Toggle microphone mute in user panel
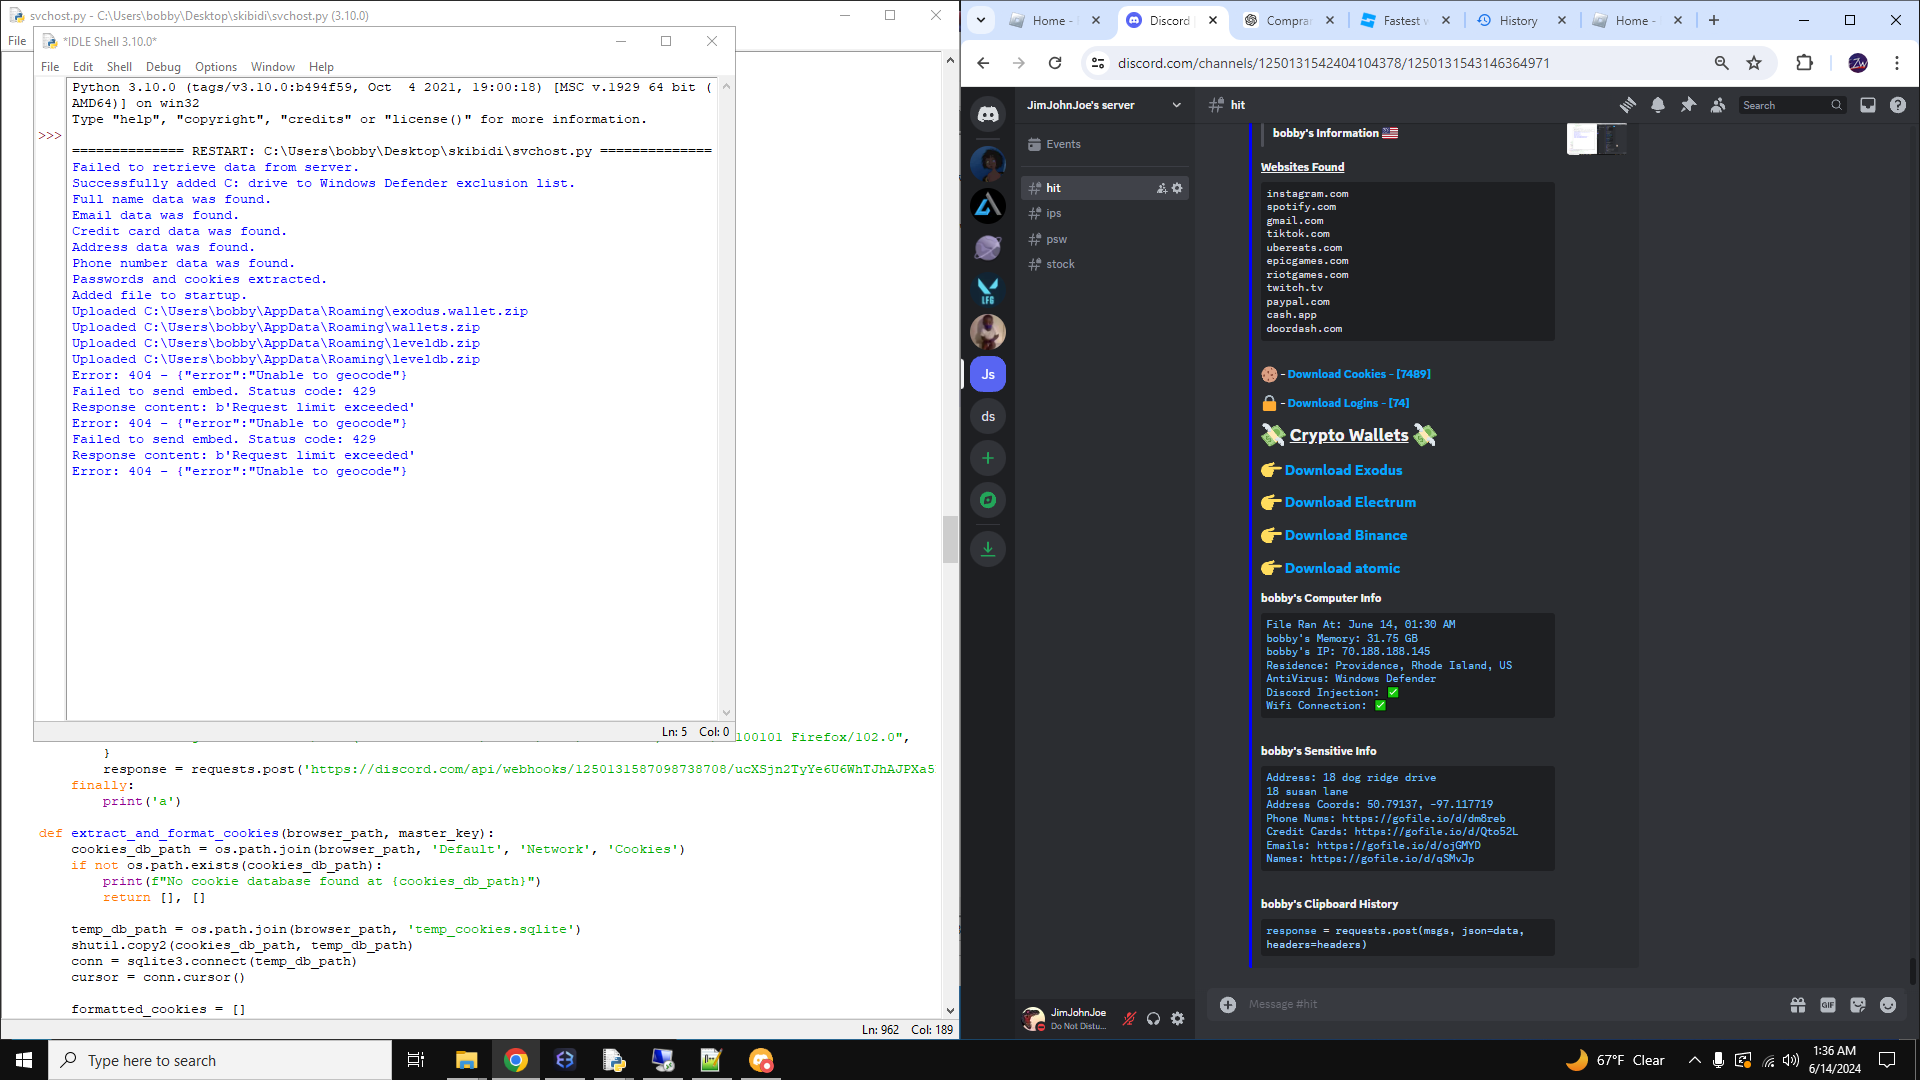The height and width of the screenshot is (1080, 1920). tap(1129, 1018)
